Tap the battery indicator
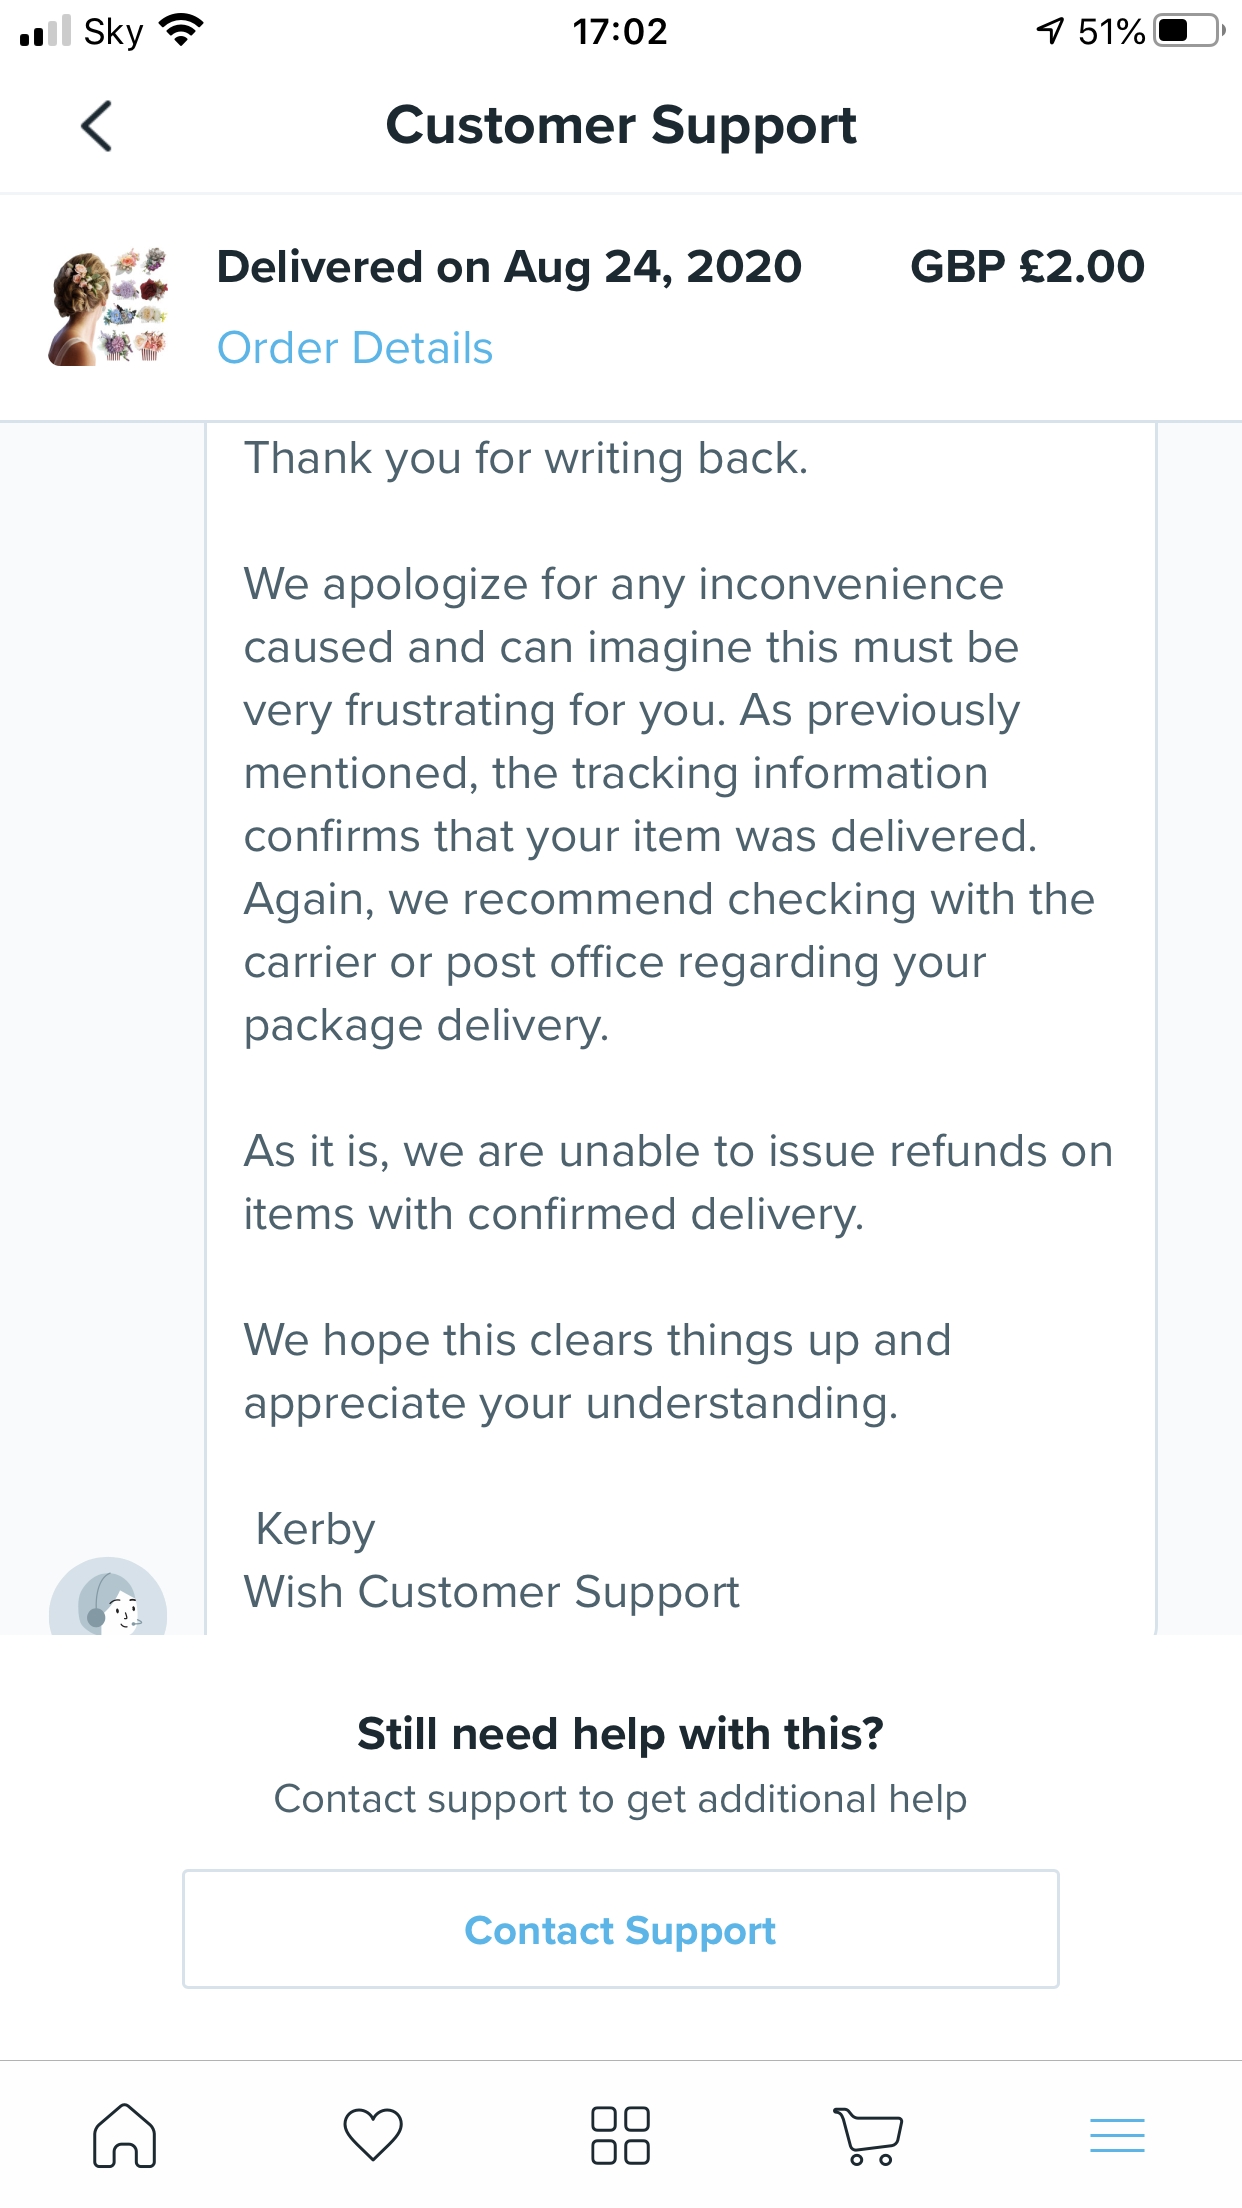 (1185, 30)
